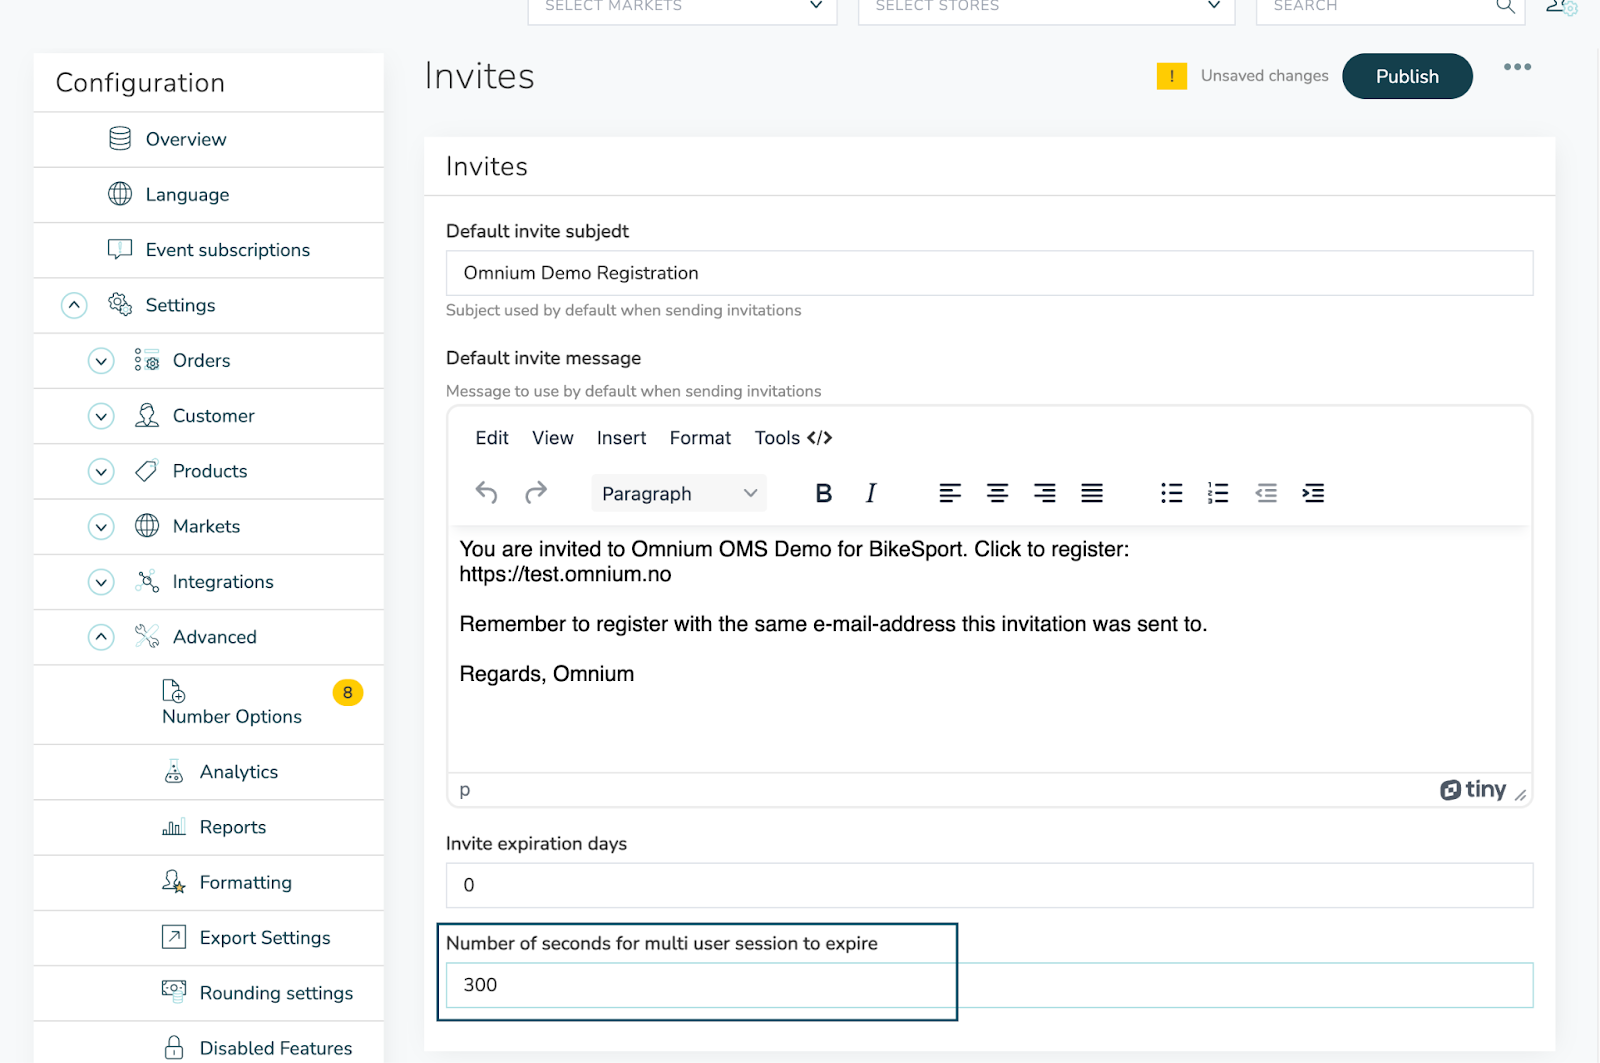Toggle bold formatting
This screenshot has width=1600, height=1063.
823,493
